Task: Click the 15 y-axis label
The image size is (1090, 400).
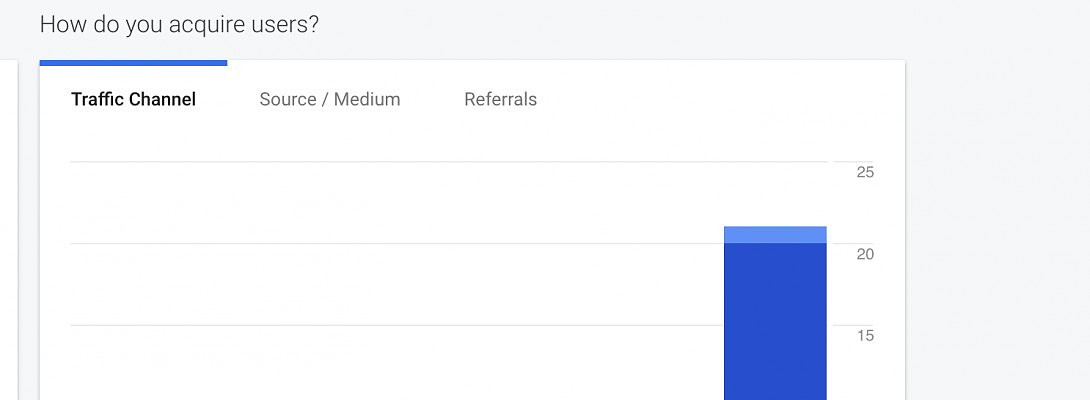Action: click(x=865, y=336)
